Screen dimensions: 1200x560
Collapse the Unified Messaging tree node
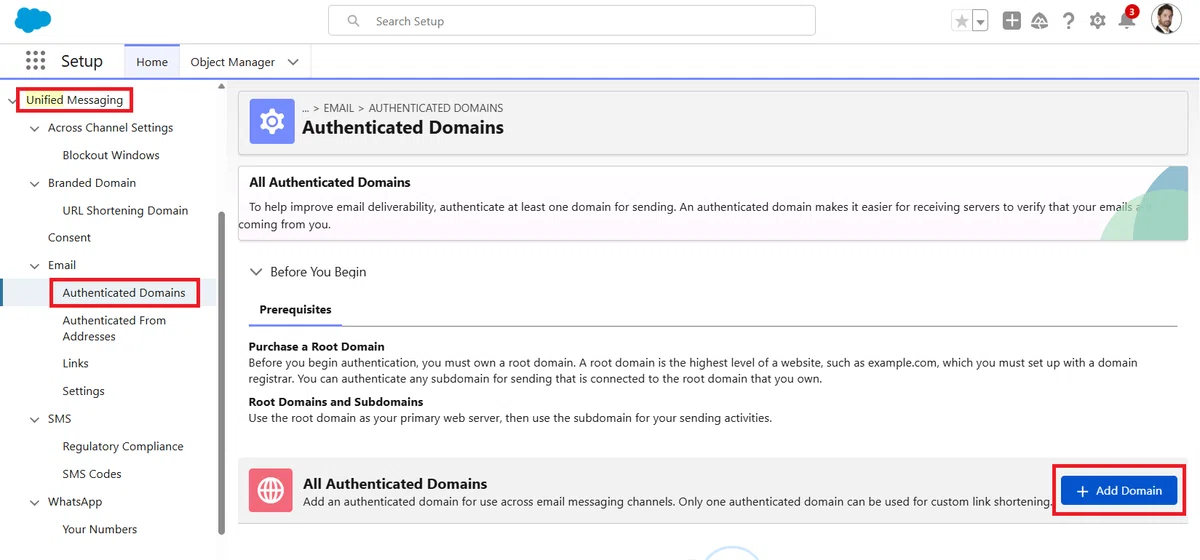[12, 100]
